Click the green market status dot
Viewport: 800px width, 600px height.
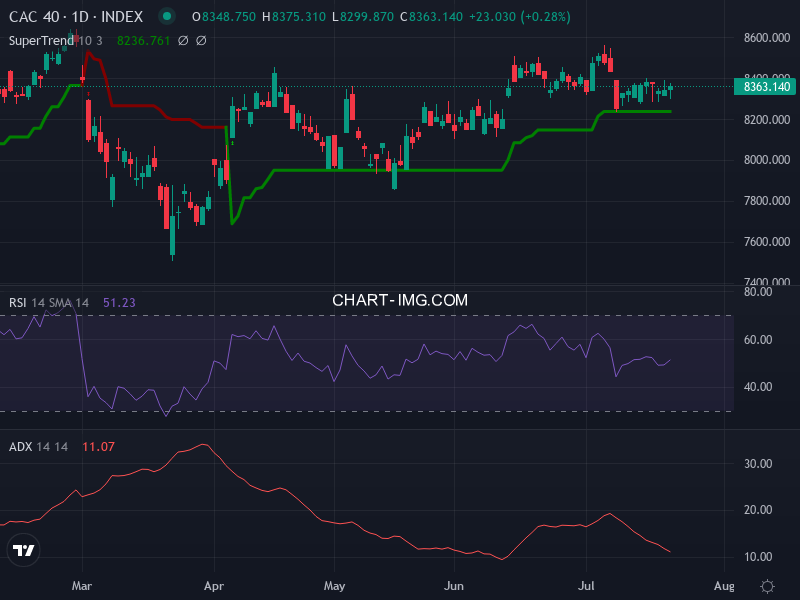[x=166, y=16]
